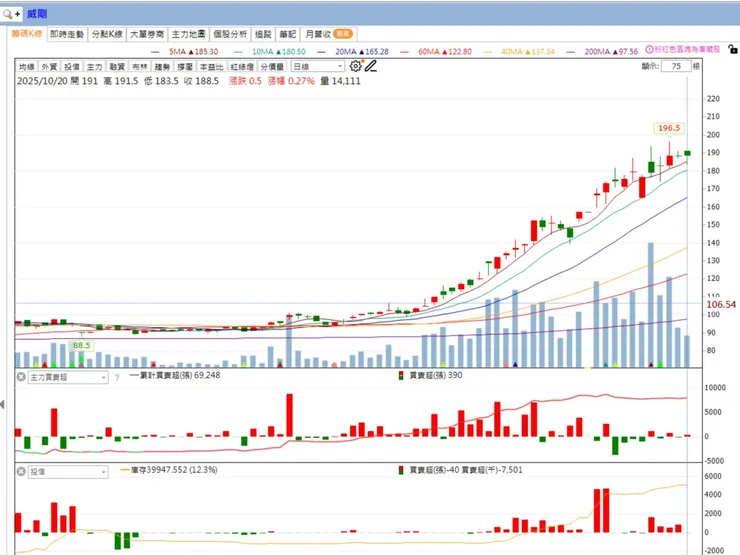Image resolution: width=740 pixels, height=555 pixels.
Task: Click 5MA value 185.30
Action: click(206, 51)
